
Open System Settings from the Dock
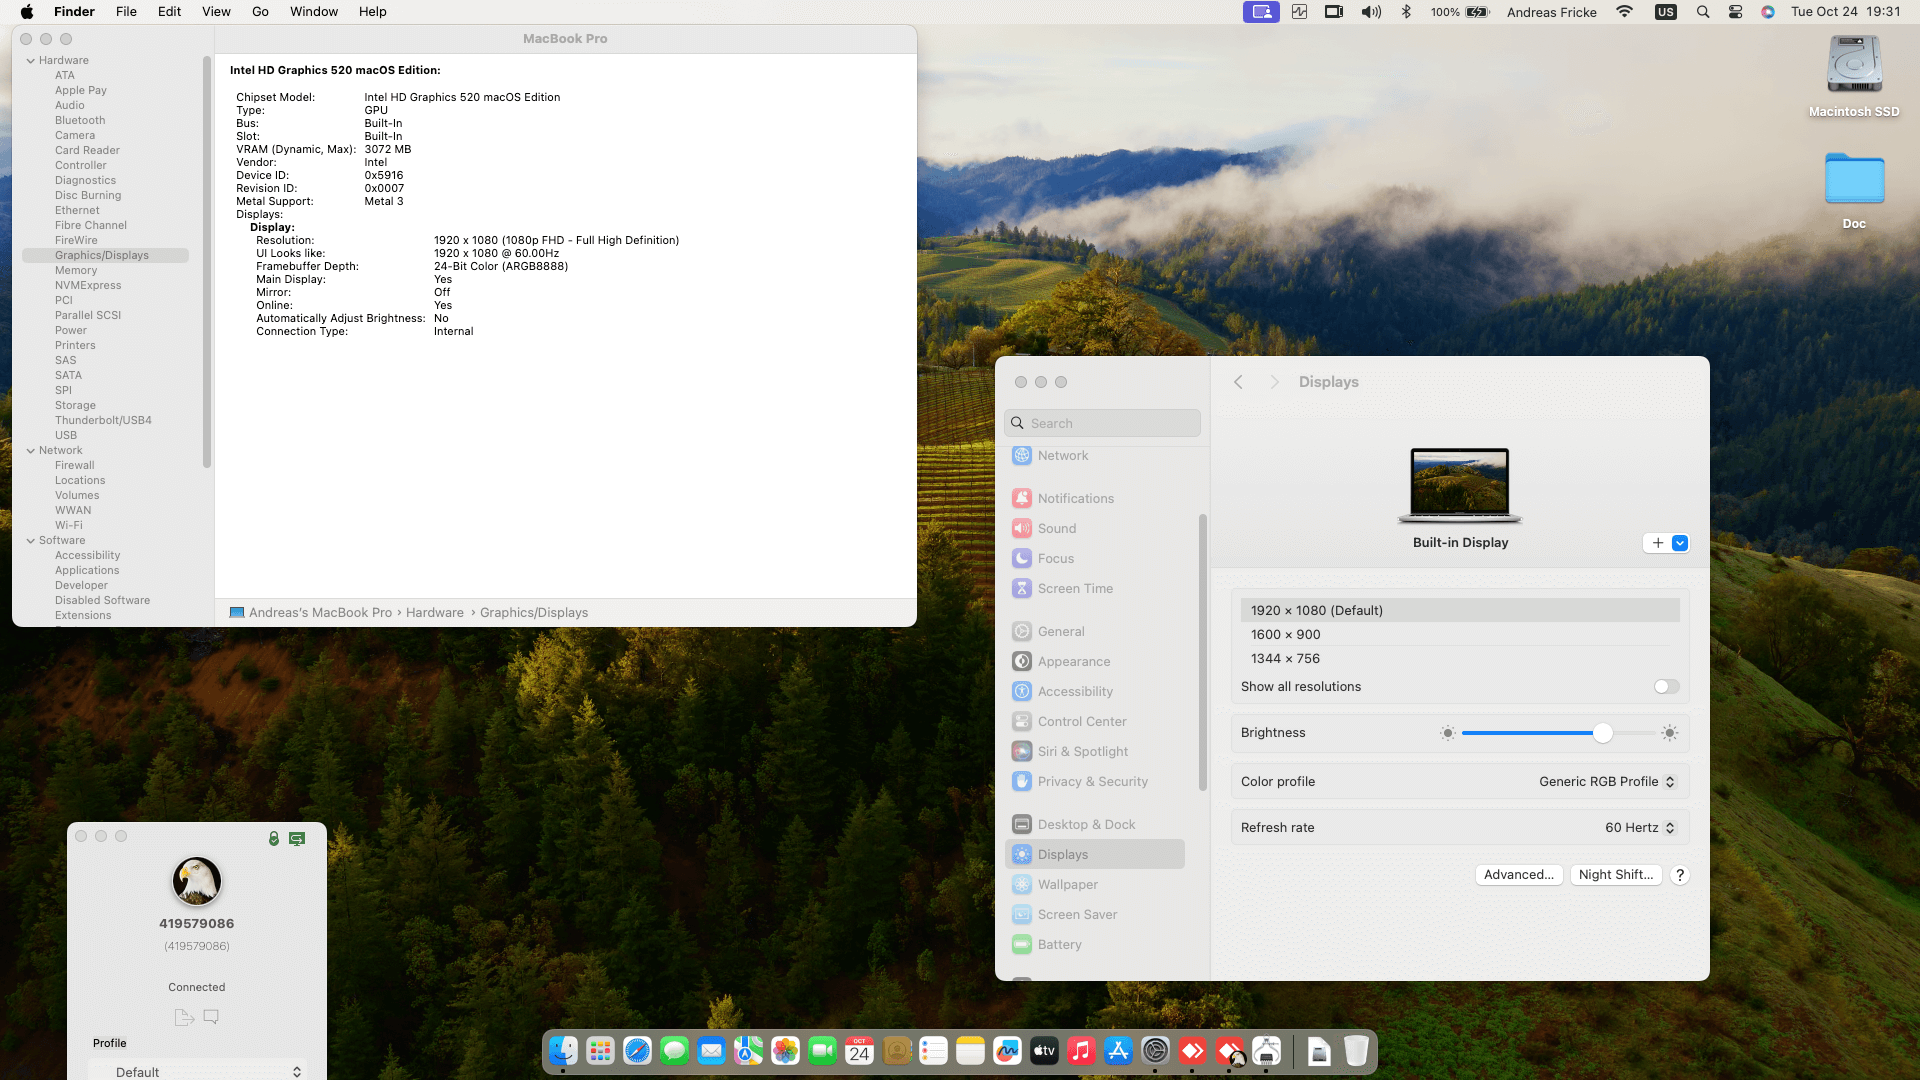[1155, 1051]
